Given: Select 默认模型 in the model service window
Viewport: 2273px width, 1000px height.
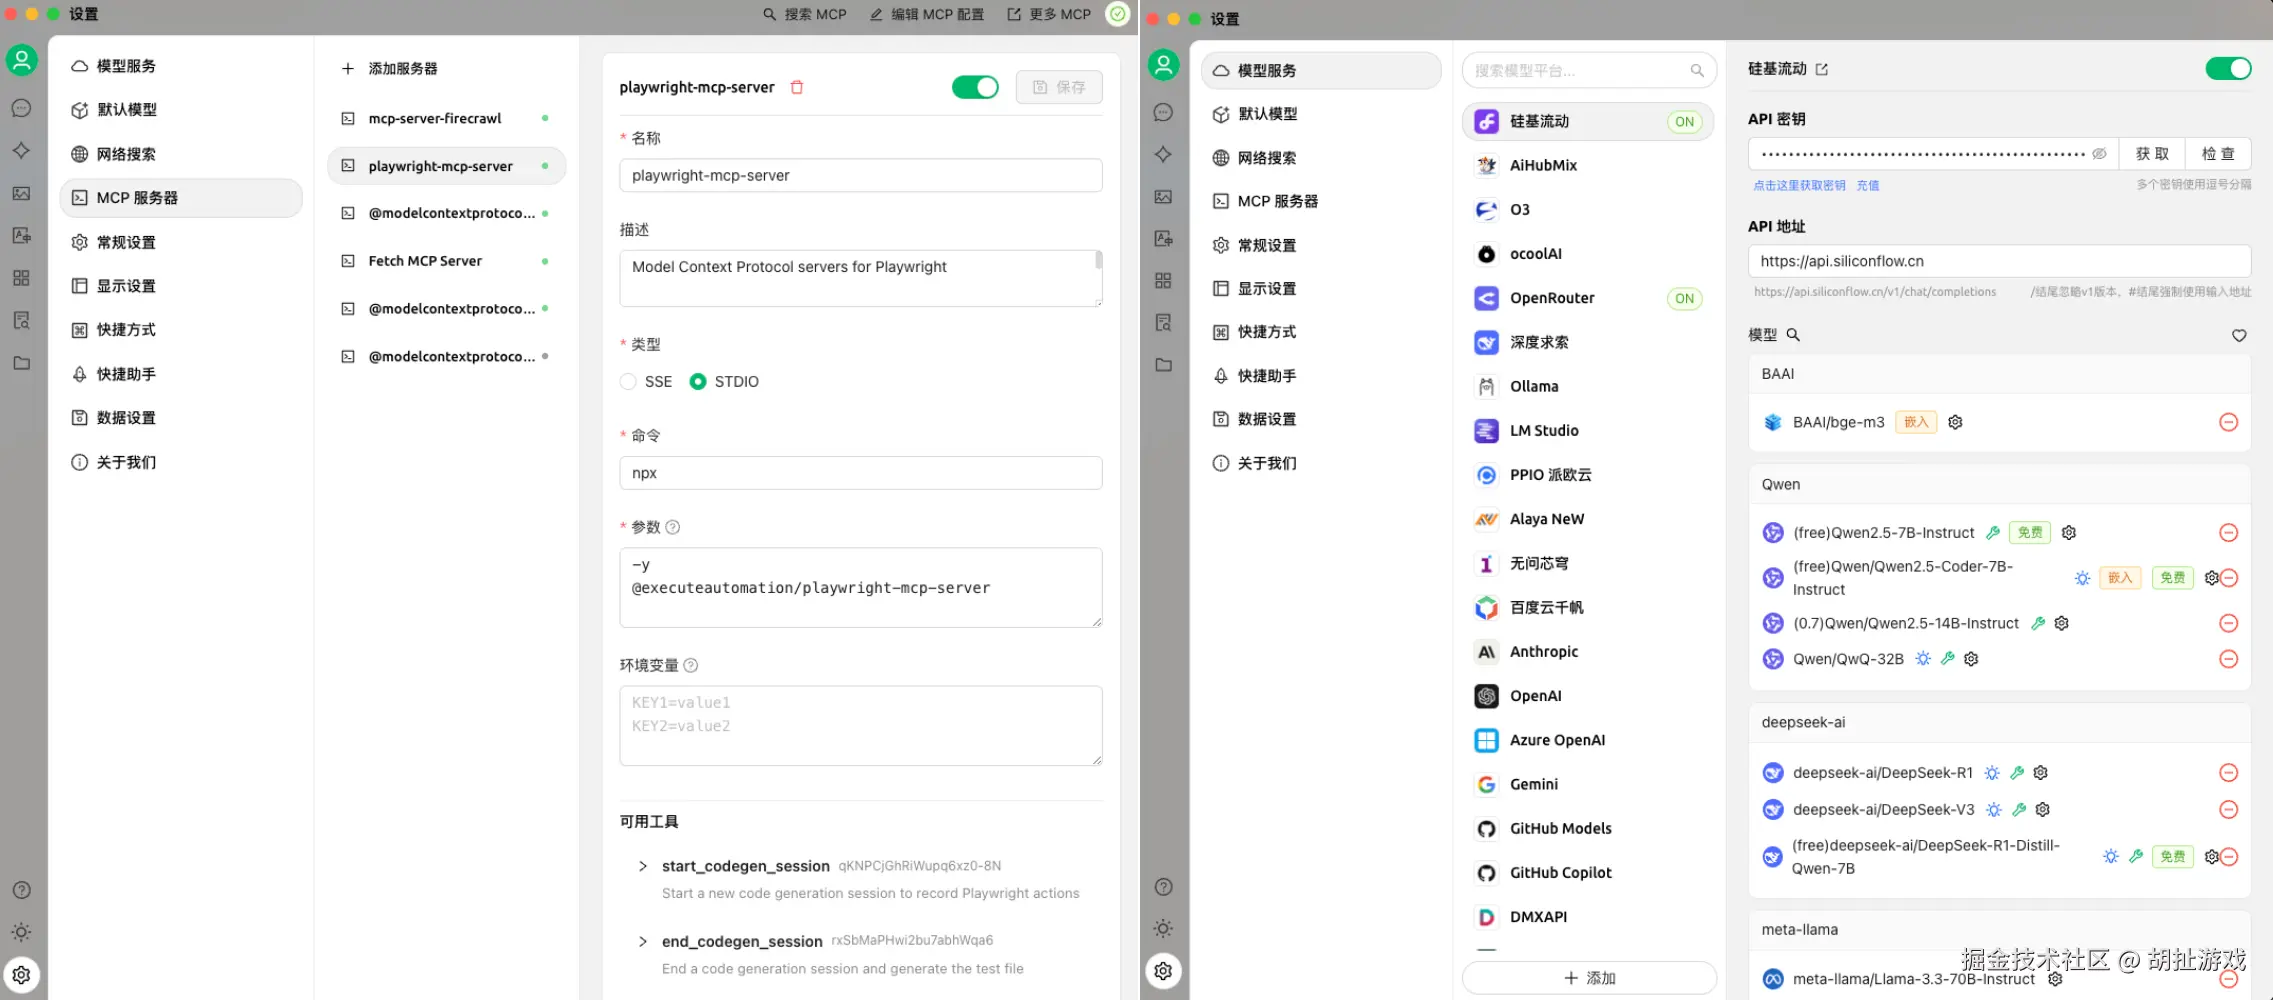Looking at the screenshot, I should 1321,114.
